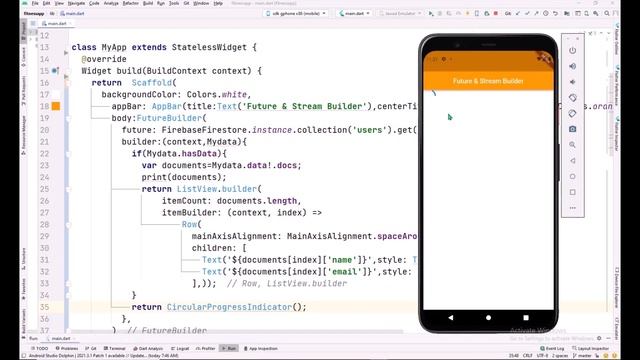Tap the phone's home navigation button
The height and width of the screenshot is (360, 640).
489,318
